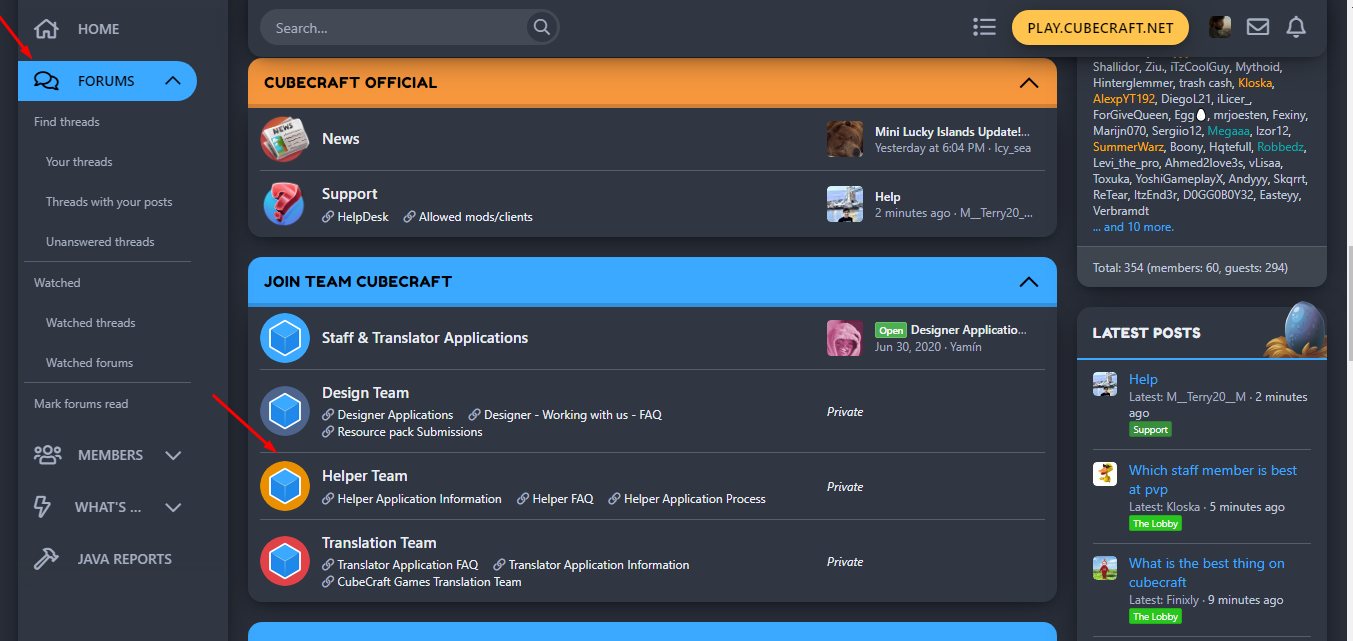This screenshot has width=1353, height=641.
Task: Click the Helper Team orange cube icon
Action: [x=285, y=486]
